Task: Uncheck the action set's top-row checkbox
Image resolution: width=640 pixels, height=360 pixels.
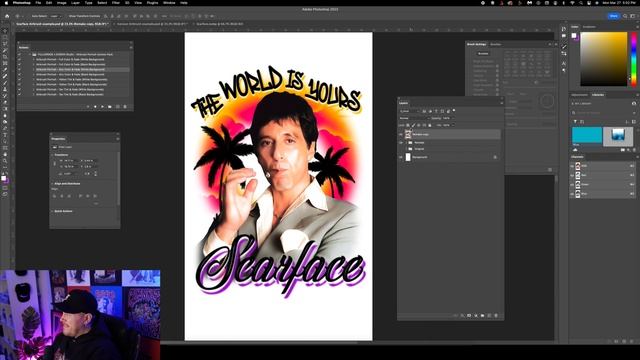Action: (x=19, y=54)
